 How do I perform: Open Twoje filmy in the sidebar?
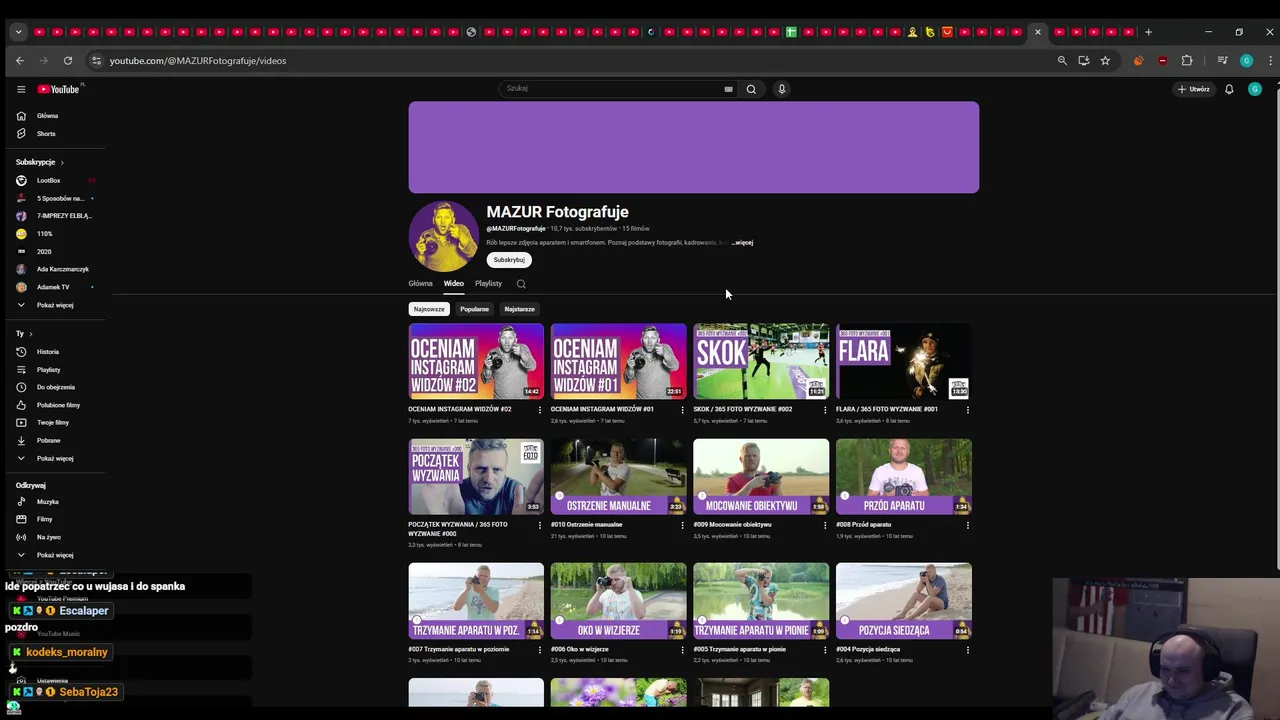pyautogui.click(x=52, y=423)
